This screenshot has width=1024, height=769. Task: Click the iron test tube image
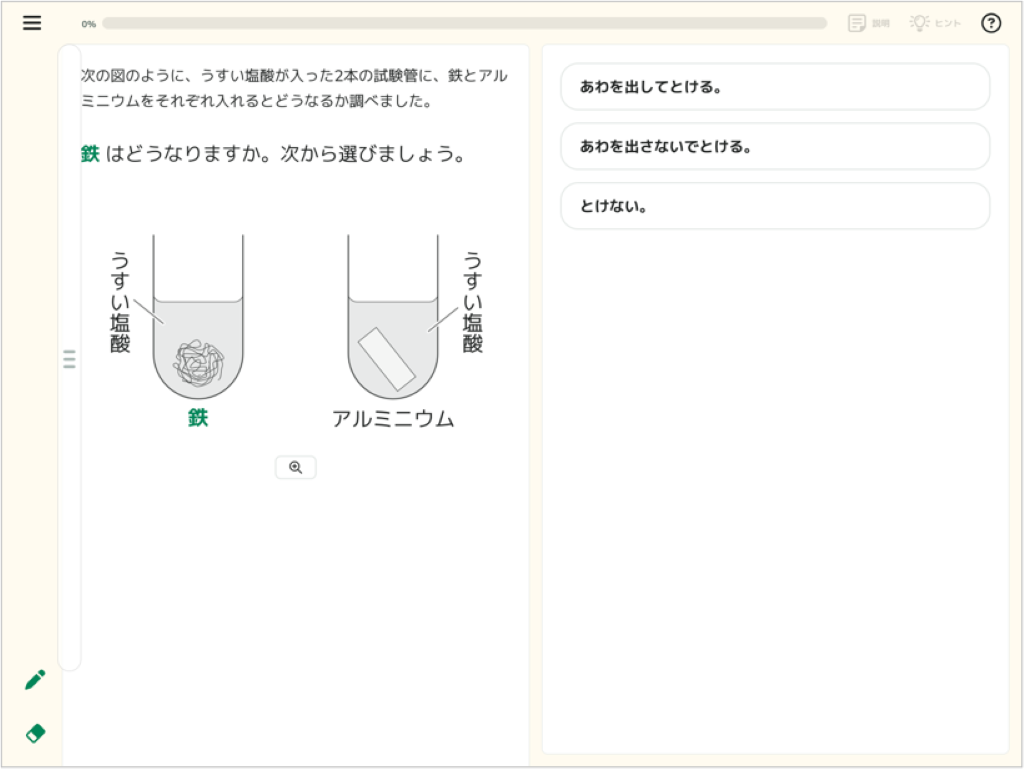[x=198, y=317]
